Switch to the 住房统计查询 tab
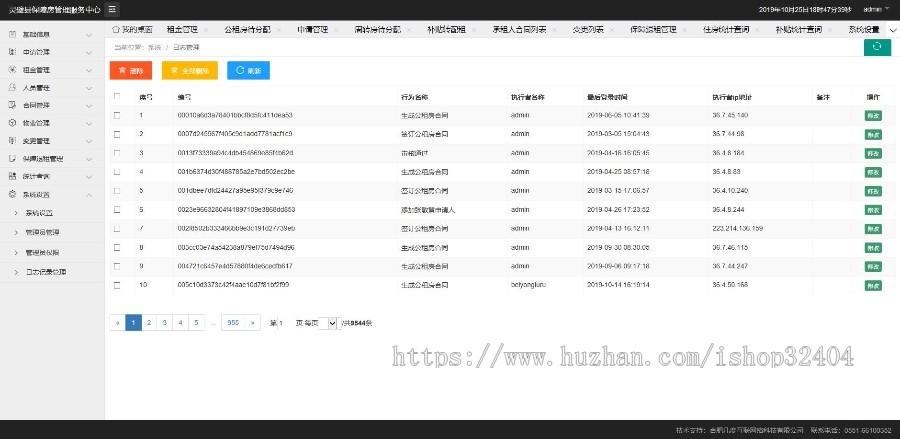Screen dimensions: 900x439 tap(726, 30)
